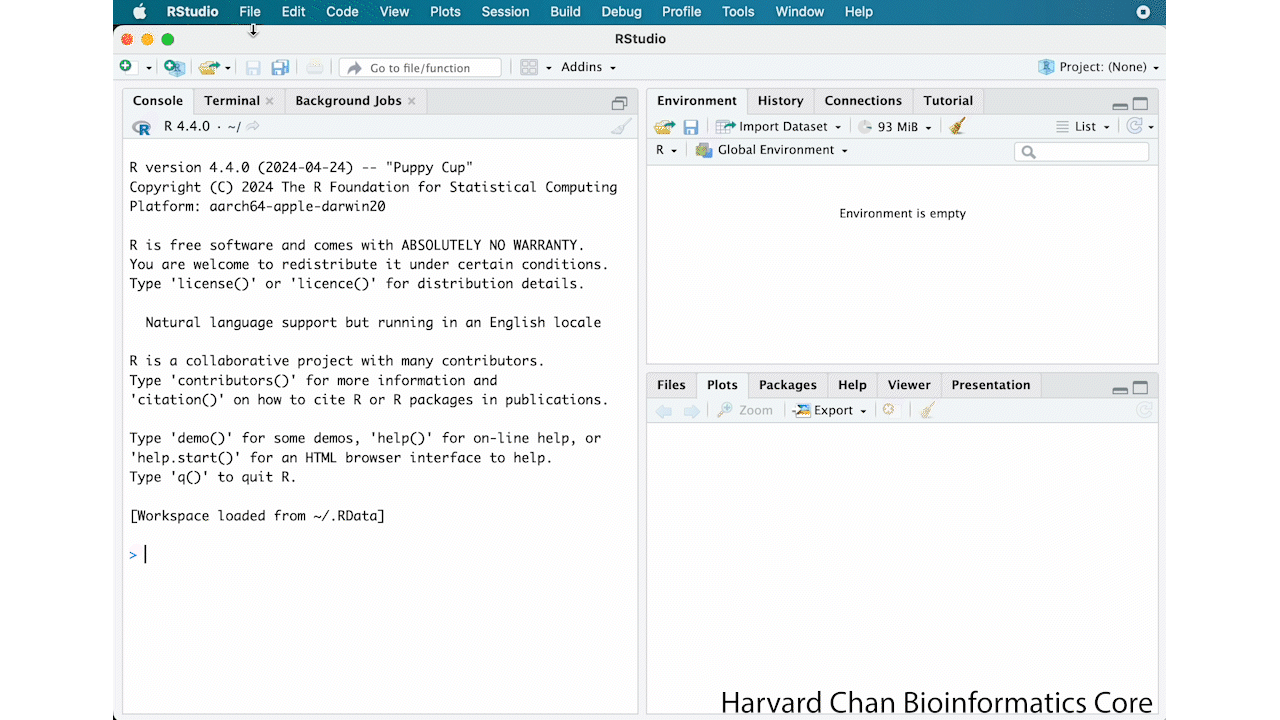
Task: Open the List view dropdown
Action: tap(1084, 126)
